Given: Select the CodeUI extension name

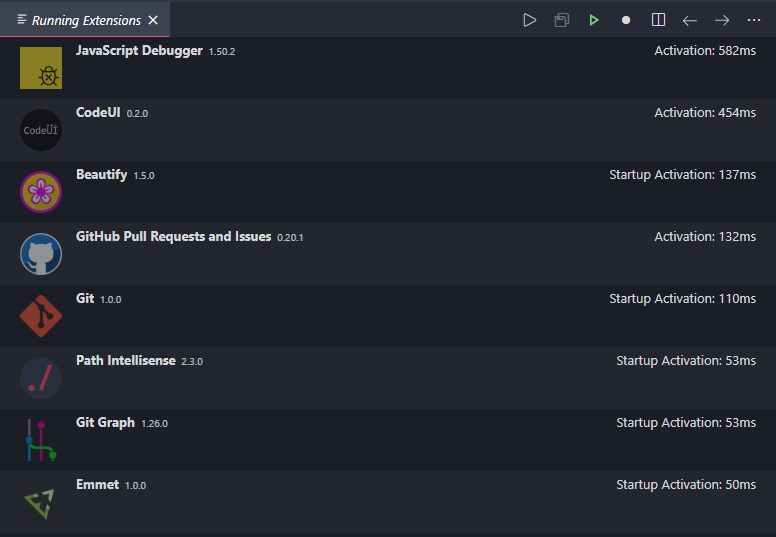Looking at the screenshot, I should 98,113.
